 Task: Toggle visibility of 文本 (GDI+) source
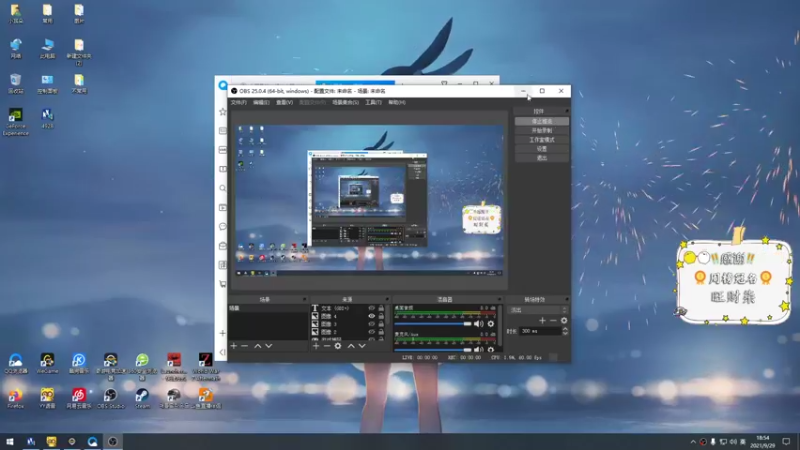(371, 308)
